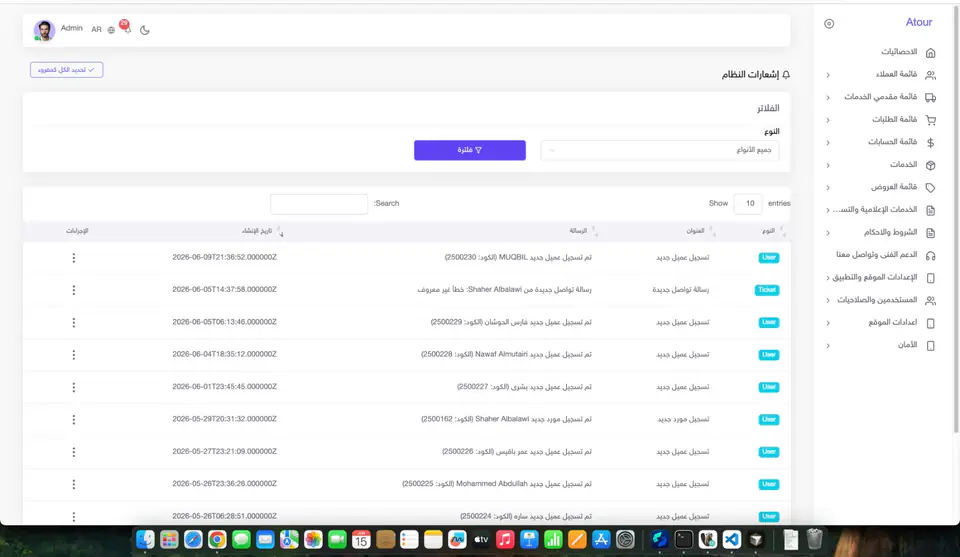Click the قائمة الحسابات dollar icon
This screenshot has width=960, height=557.
pyautogui.click(x=930, y=143)
